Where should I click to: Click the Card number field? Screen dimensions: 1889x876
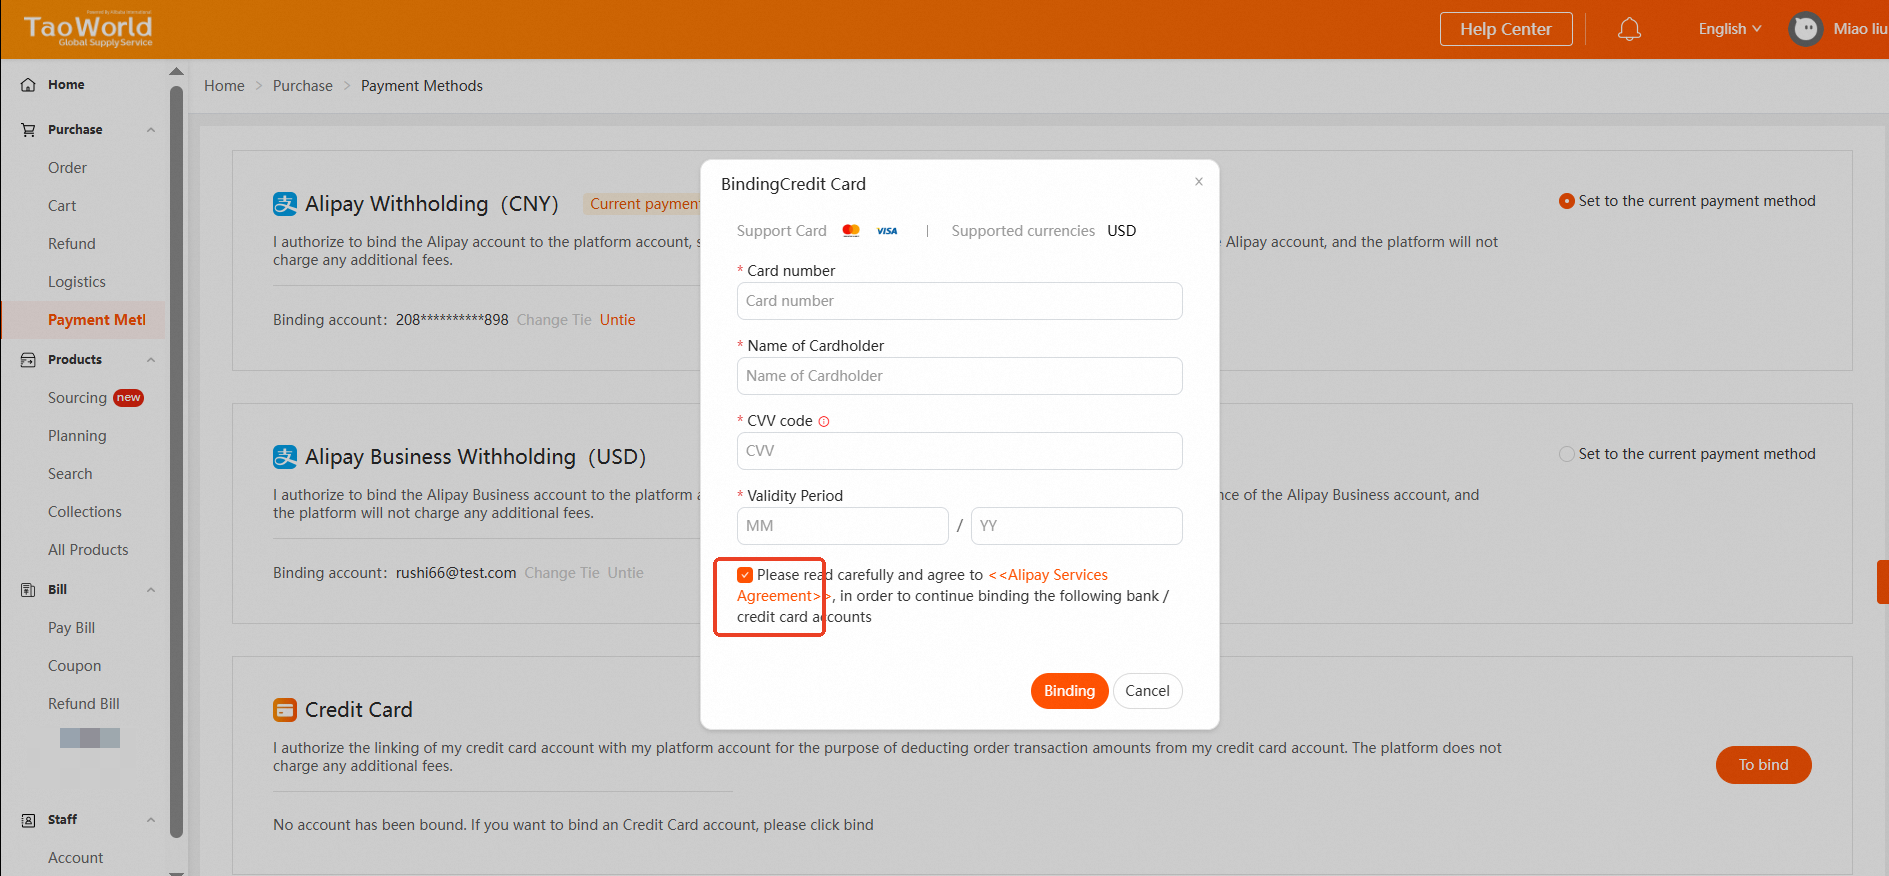click(960, 301)
